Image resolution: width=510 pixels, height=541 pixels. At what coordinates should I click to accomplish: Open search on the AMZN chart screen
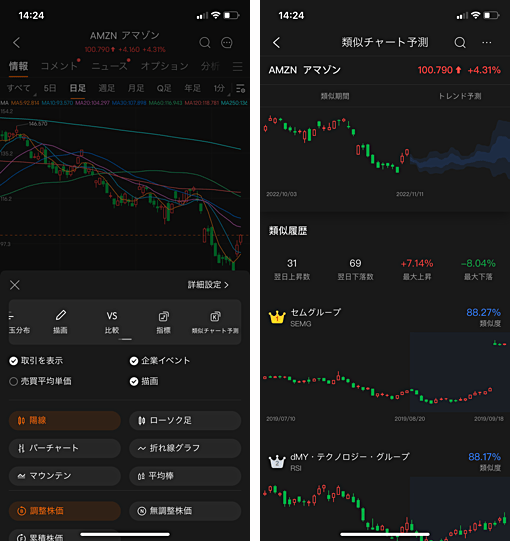pos(205,43)
